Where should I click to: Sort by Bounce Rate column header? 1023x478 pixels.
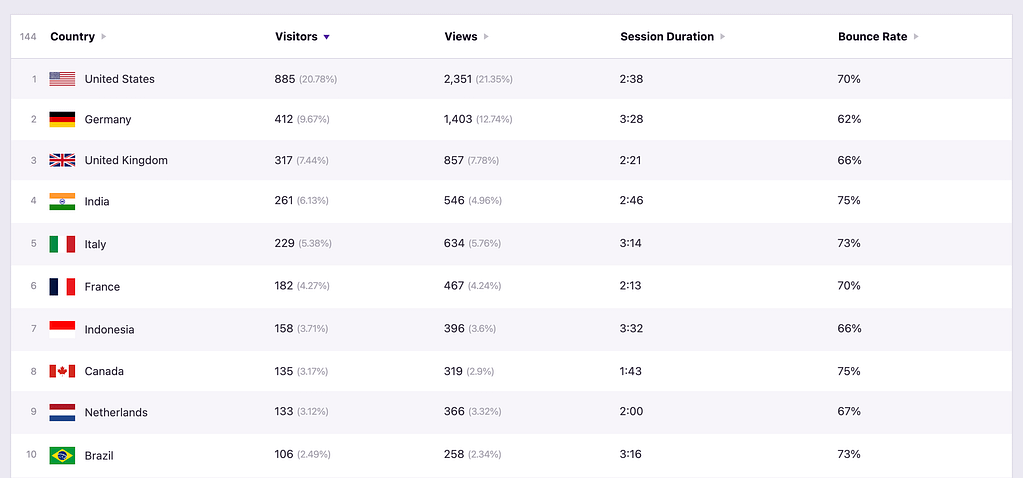[872, 37]
